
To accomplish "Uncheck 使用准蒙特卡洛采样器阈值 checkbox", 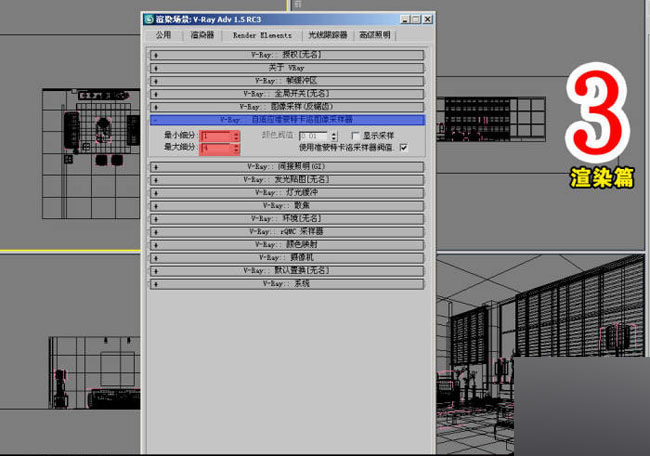I will pos(404,148).
